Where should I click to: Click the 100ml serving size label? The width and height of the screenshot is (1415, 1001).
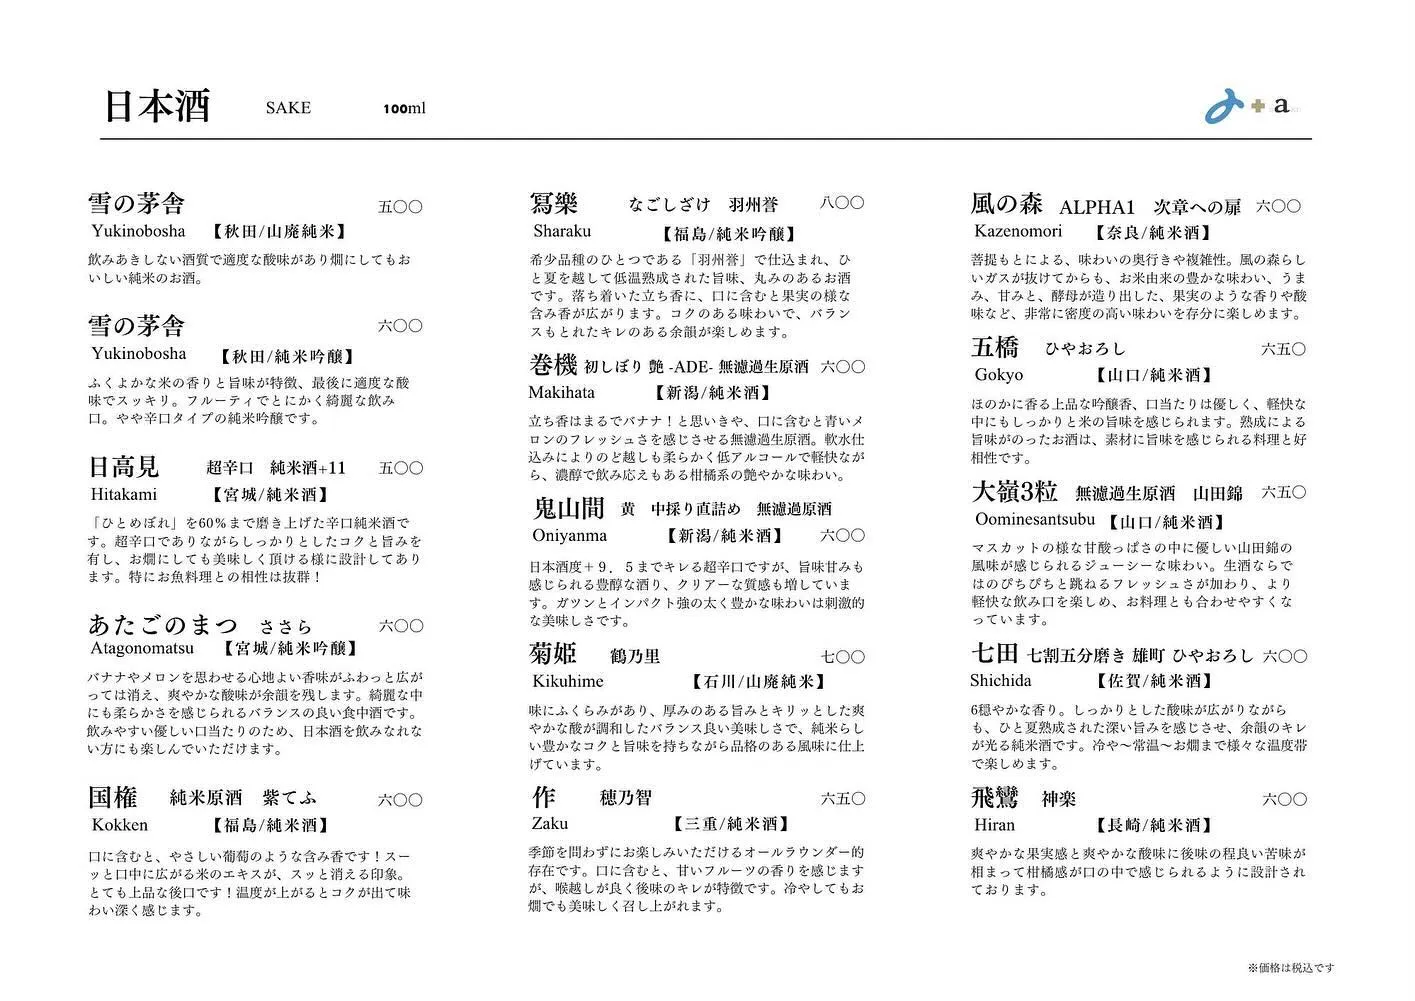click(x=404, y=108)
